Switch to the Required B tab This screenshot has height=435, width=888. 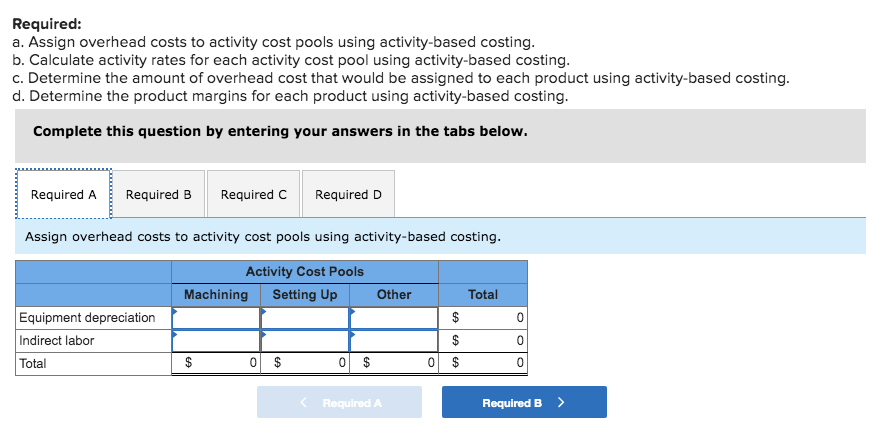tap(159, 194)
